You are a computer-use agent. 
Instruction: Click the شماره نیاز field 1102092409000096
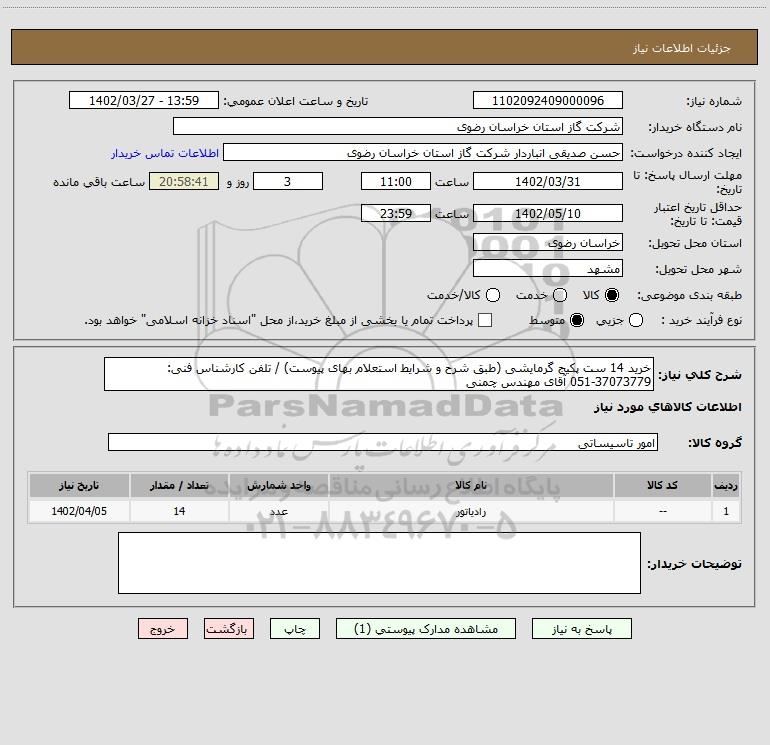(548, 100)
